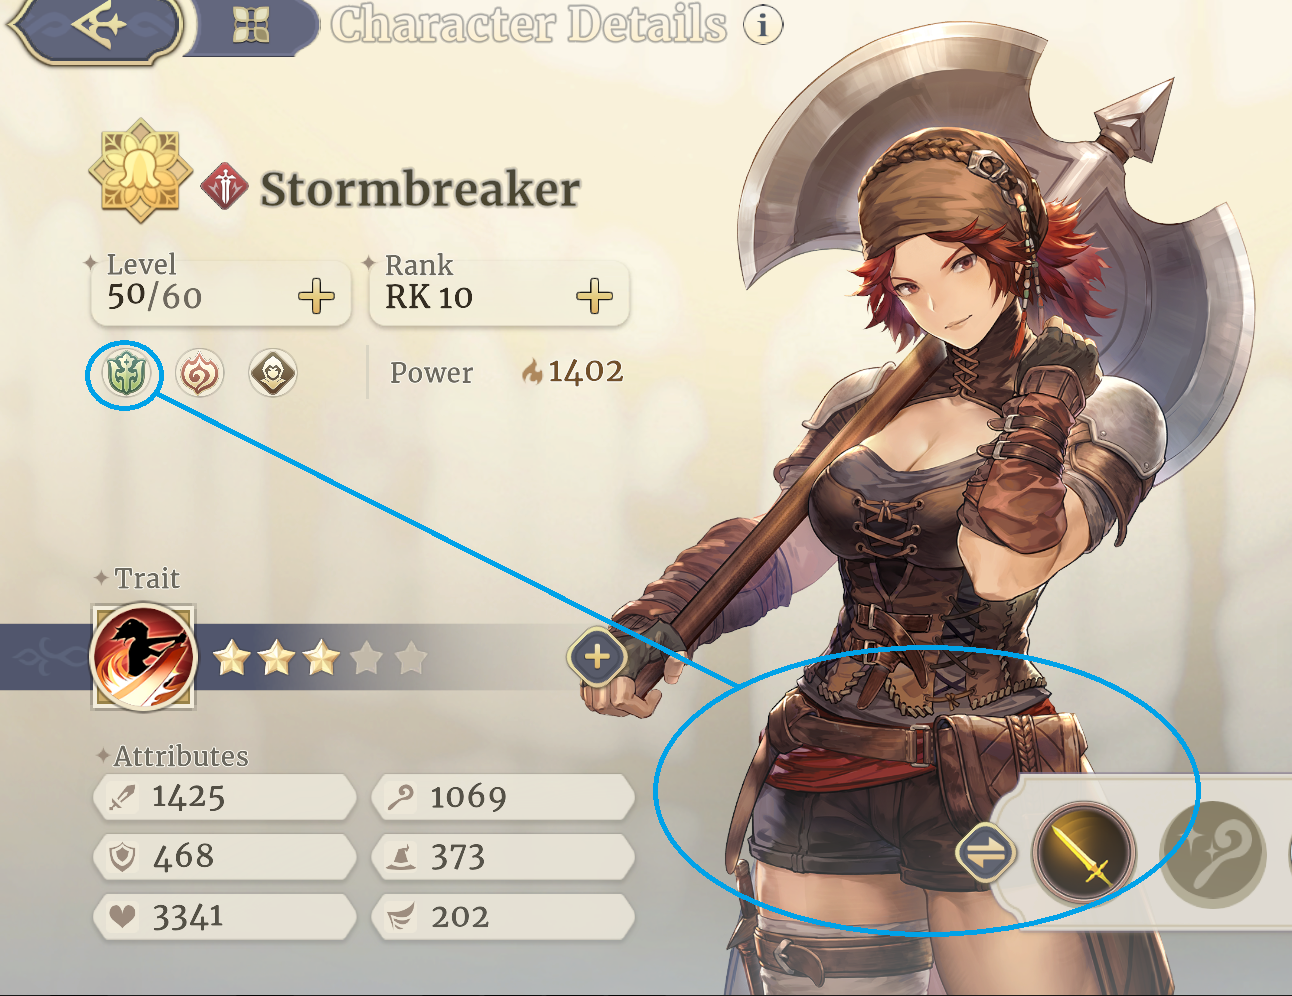Select the golden sword weapon slot

pyautogui.click(x=1083, y=853)
